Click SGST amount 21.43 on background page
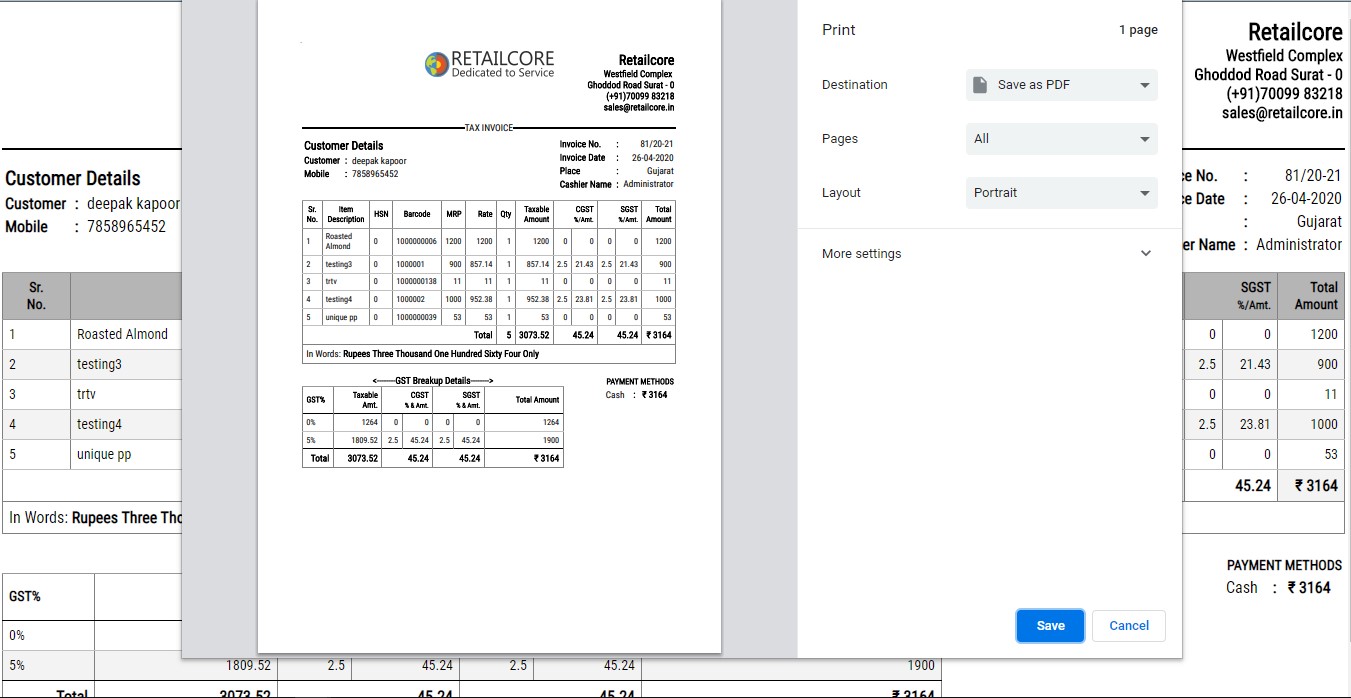 1255,364
